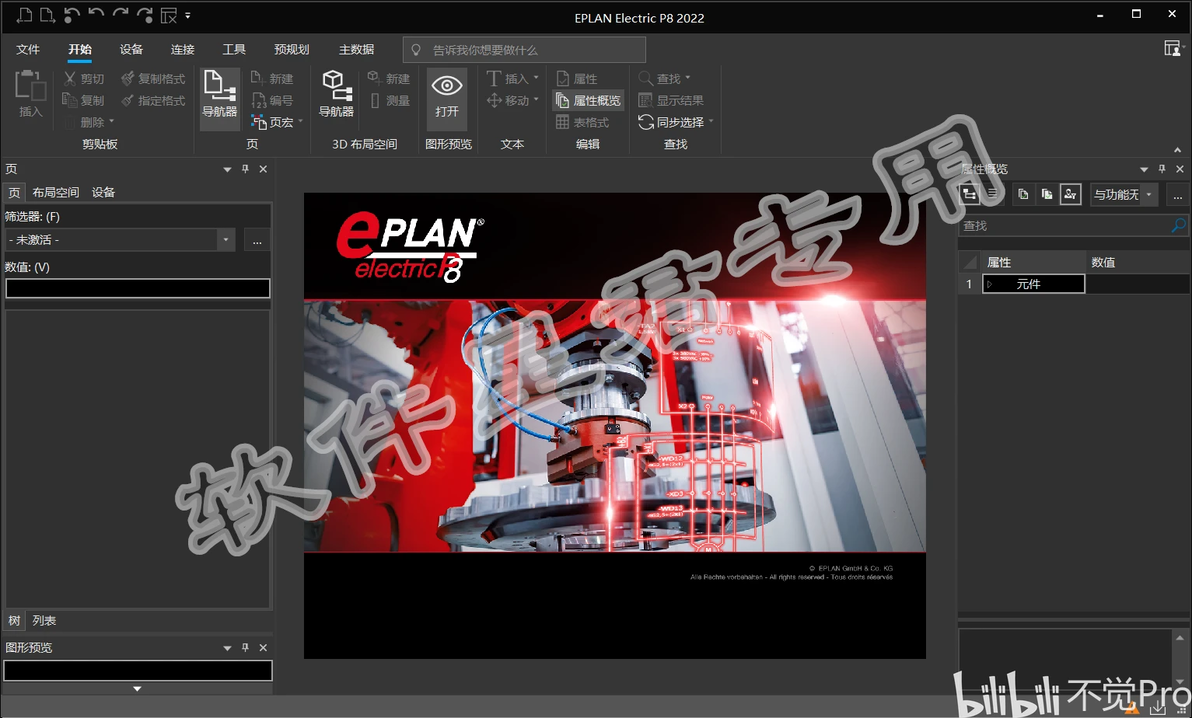This screenshot has width=1192, height=718.
Task: Close the 图形预览 panel
Action: [x=263, y=647]
